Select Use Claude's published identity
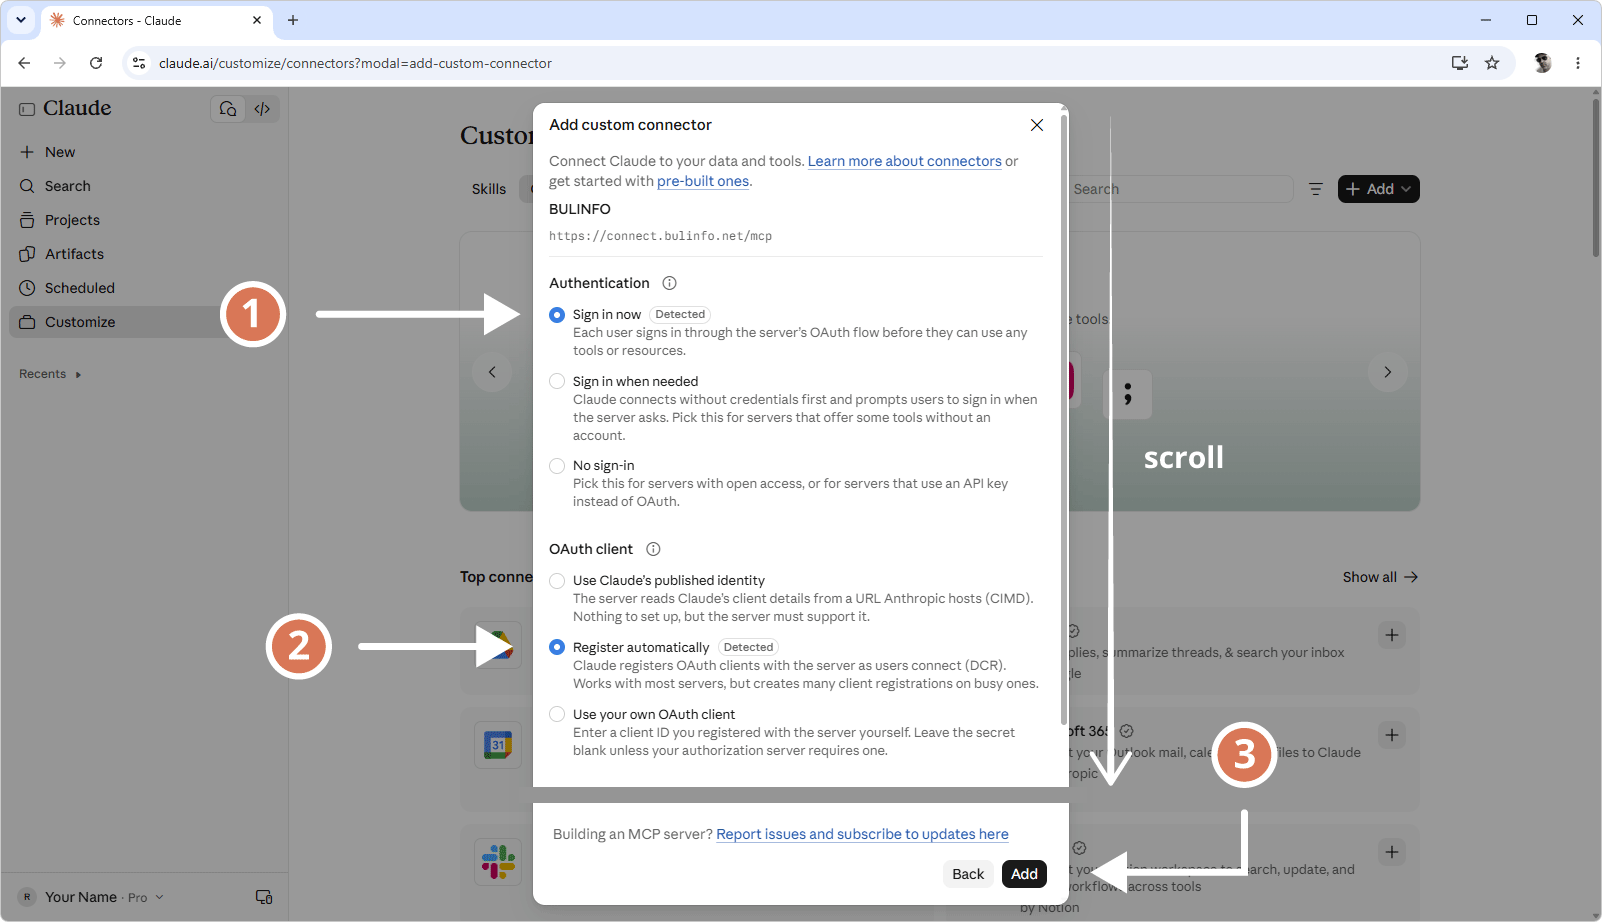 pos(557,581)
